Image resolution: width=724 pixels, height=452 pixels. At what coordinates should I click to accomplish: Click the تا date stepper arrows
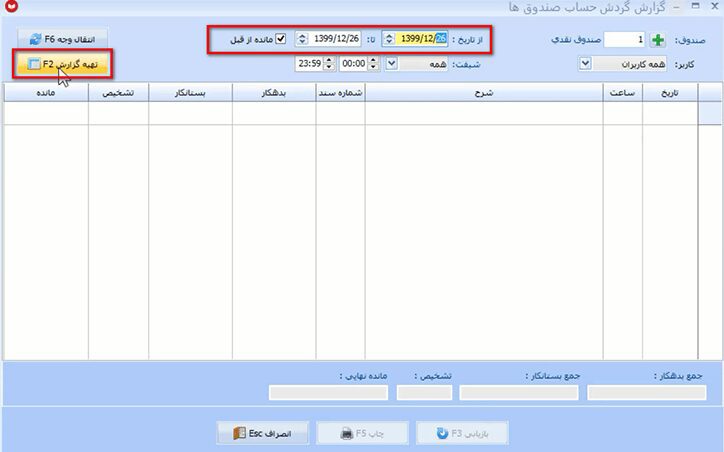coord(302,39)
